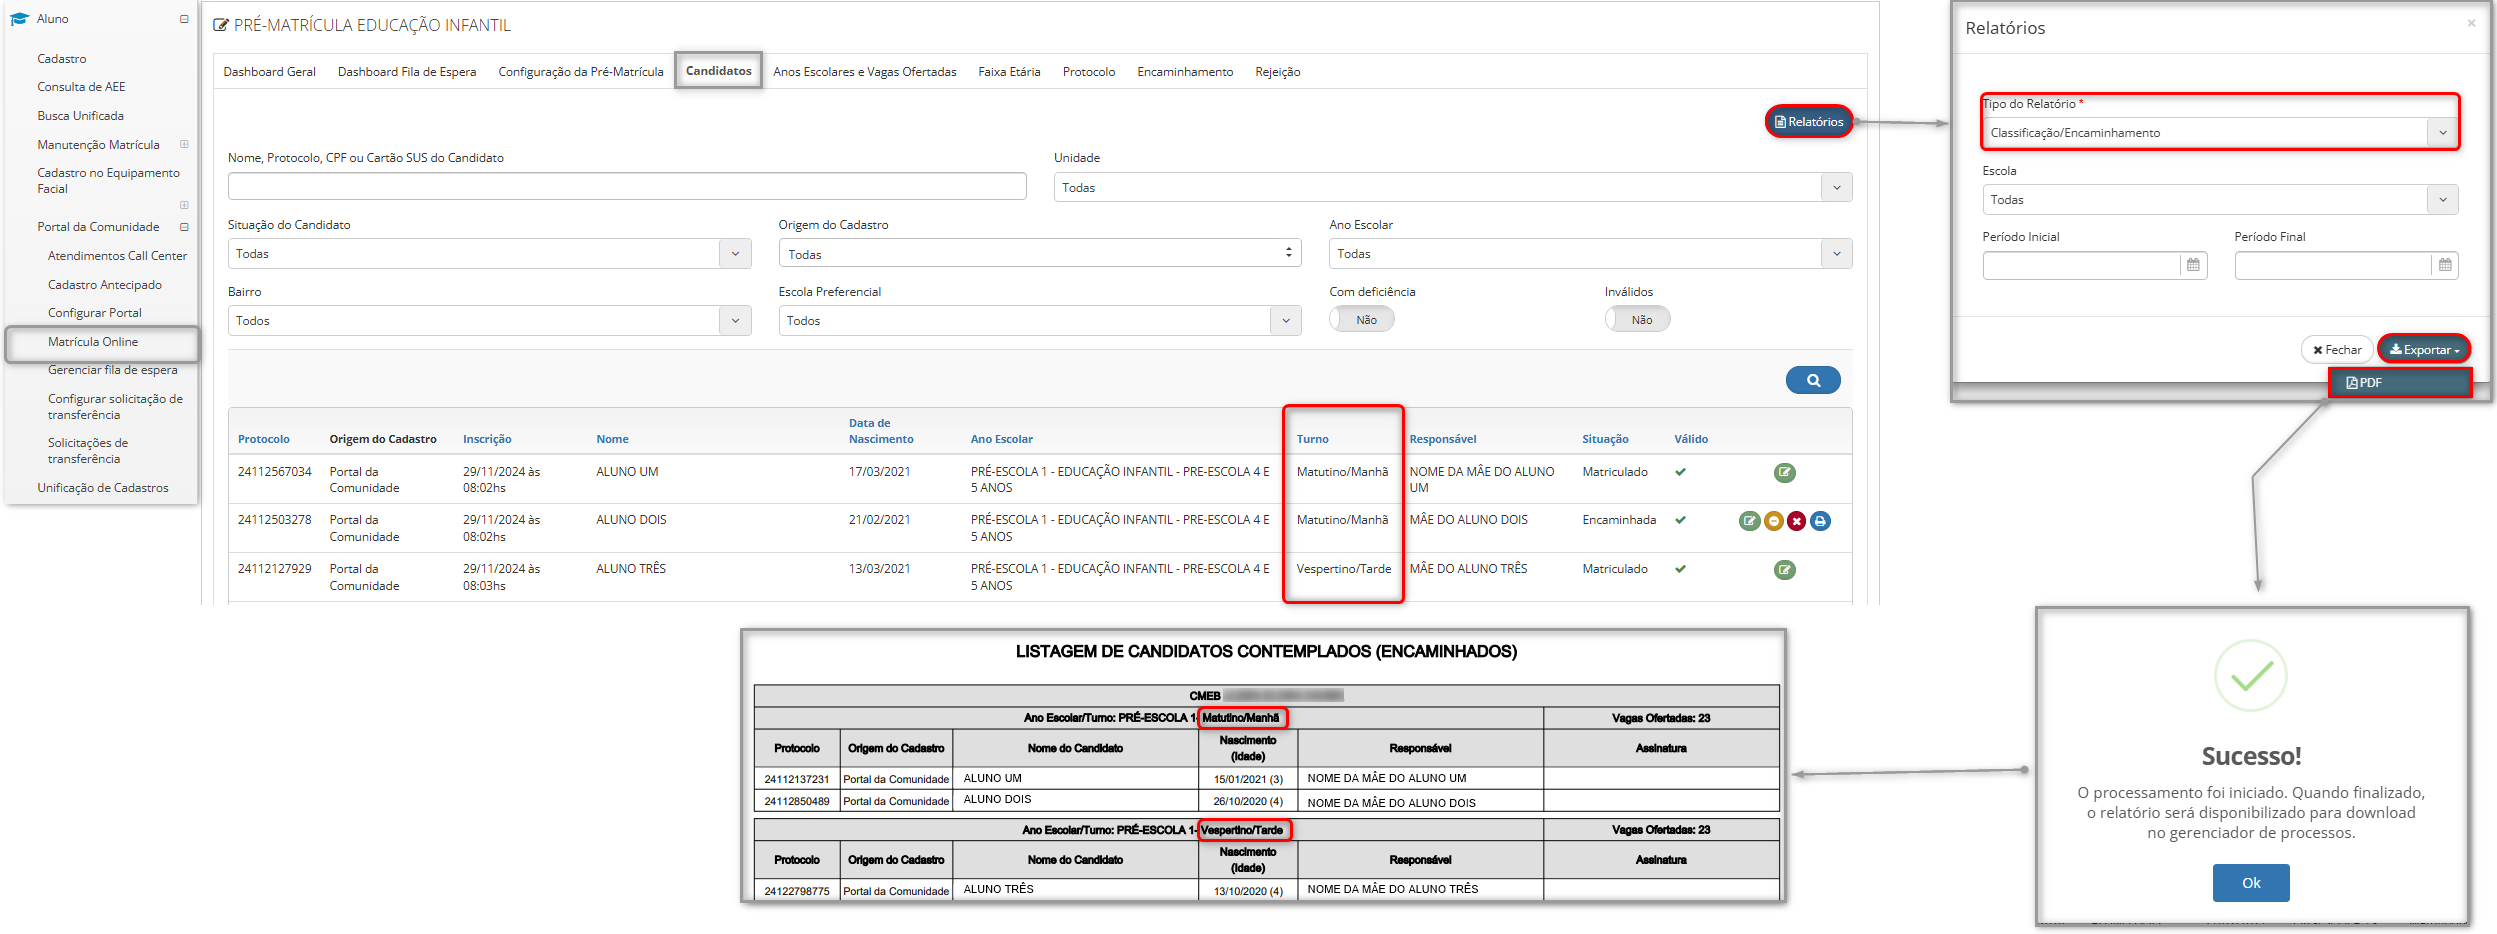Click the Fechar button in the dialog
This screenshot has height=934, width=2497.
pos(2336,350)
